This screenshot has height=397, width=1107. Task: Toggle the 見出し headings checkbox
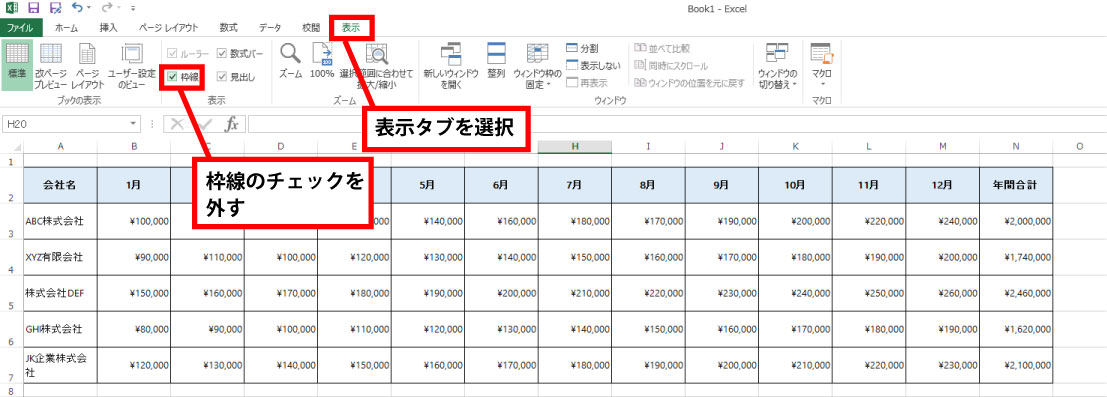(x=222, y=76)
